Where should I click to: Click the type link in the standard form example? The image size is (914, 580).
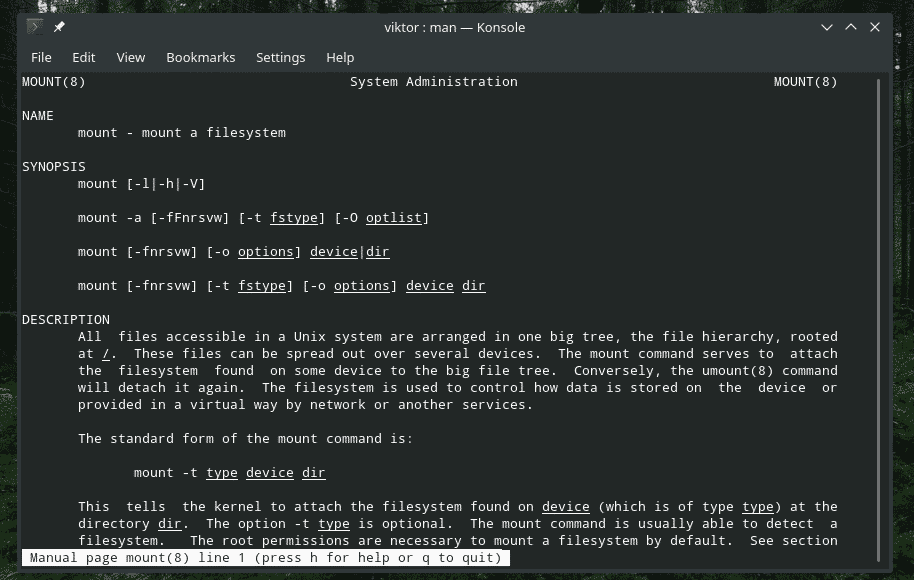click(222, 472)
